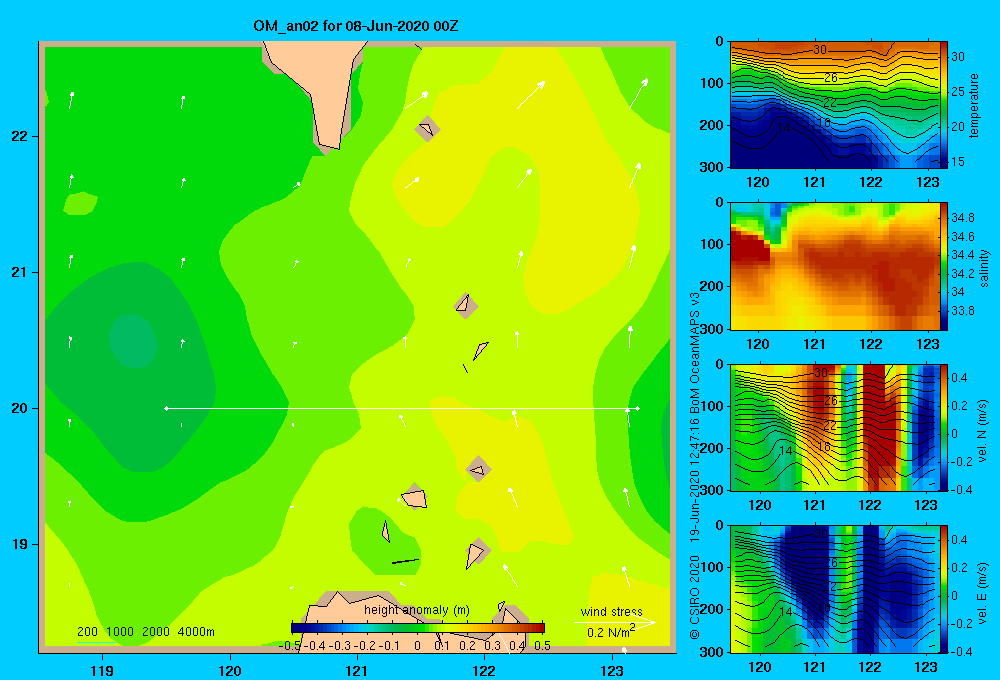Click the '26' isotherm label in the temperature plot
Viewport: 1000px width, 680px height.
pyautogui.click(x=831, y=78)
